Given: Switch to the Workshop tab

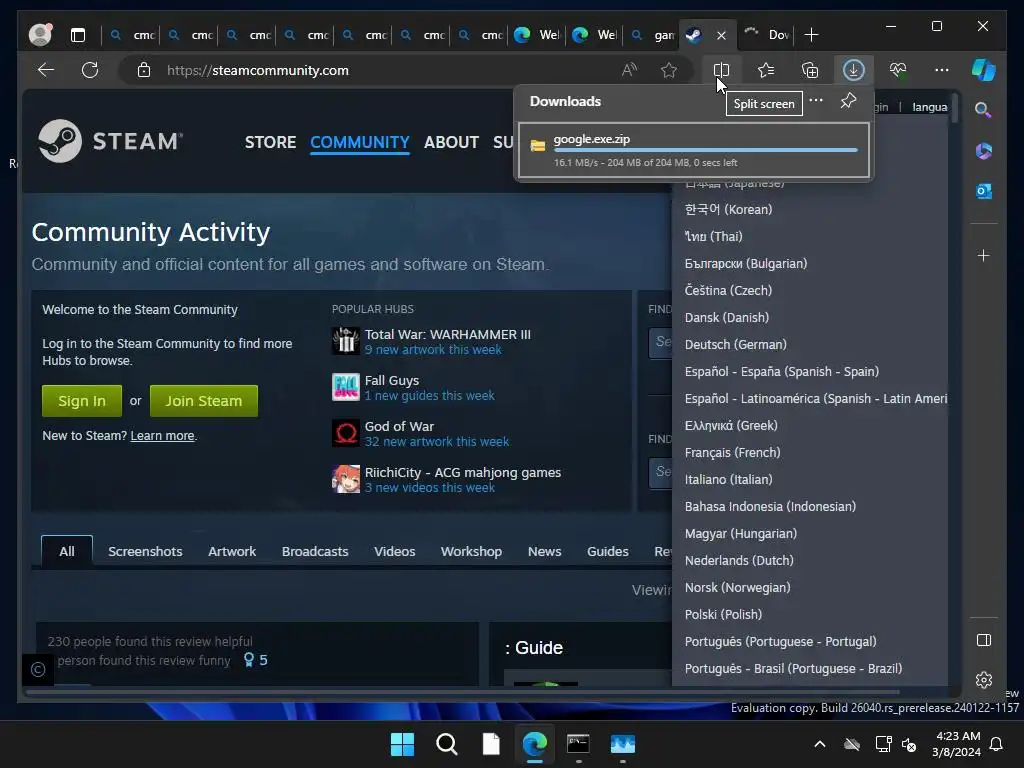Looking at the screenshot, I should (x=472, y=551).
